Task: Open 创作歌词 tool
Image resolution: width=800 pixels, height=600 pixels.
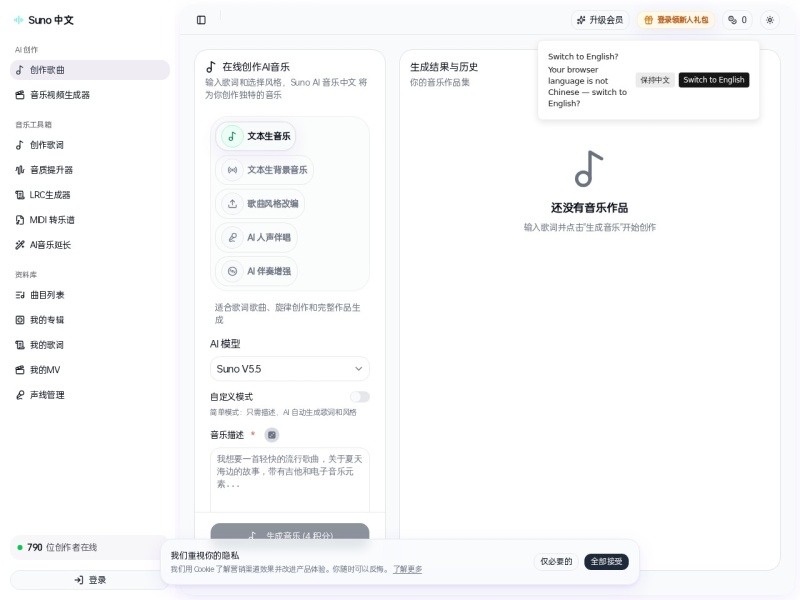Action: click(90, 145)
